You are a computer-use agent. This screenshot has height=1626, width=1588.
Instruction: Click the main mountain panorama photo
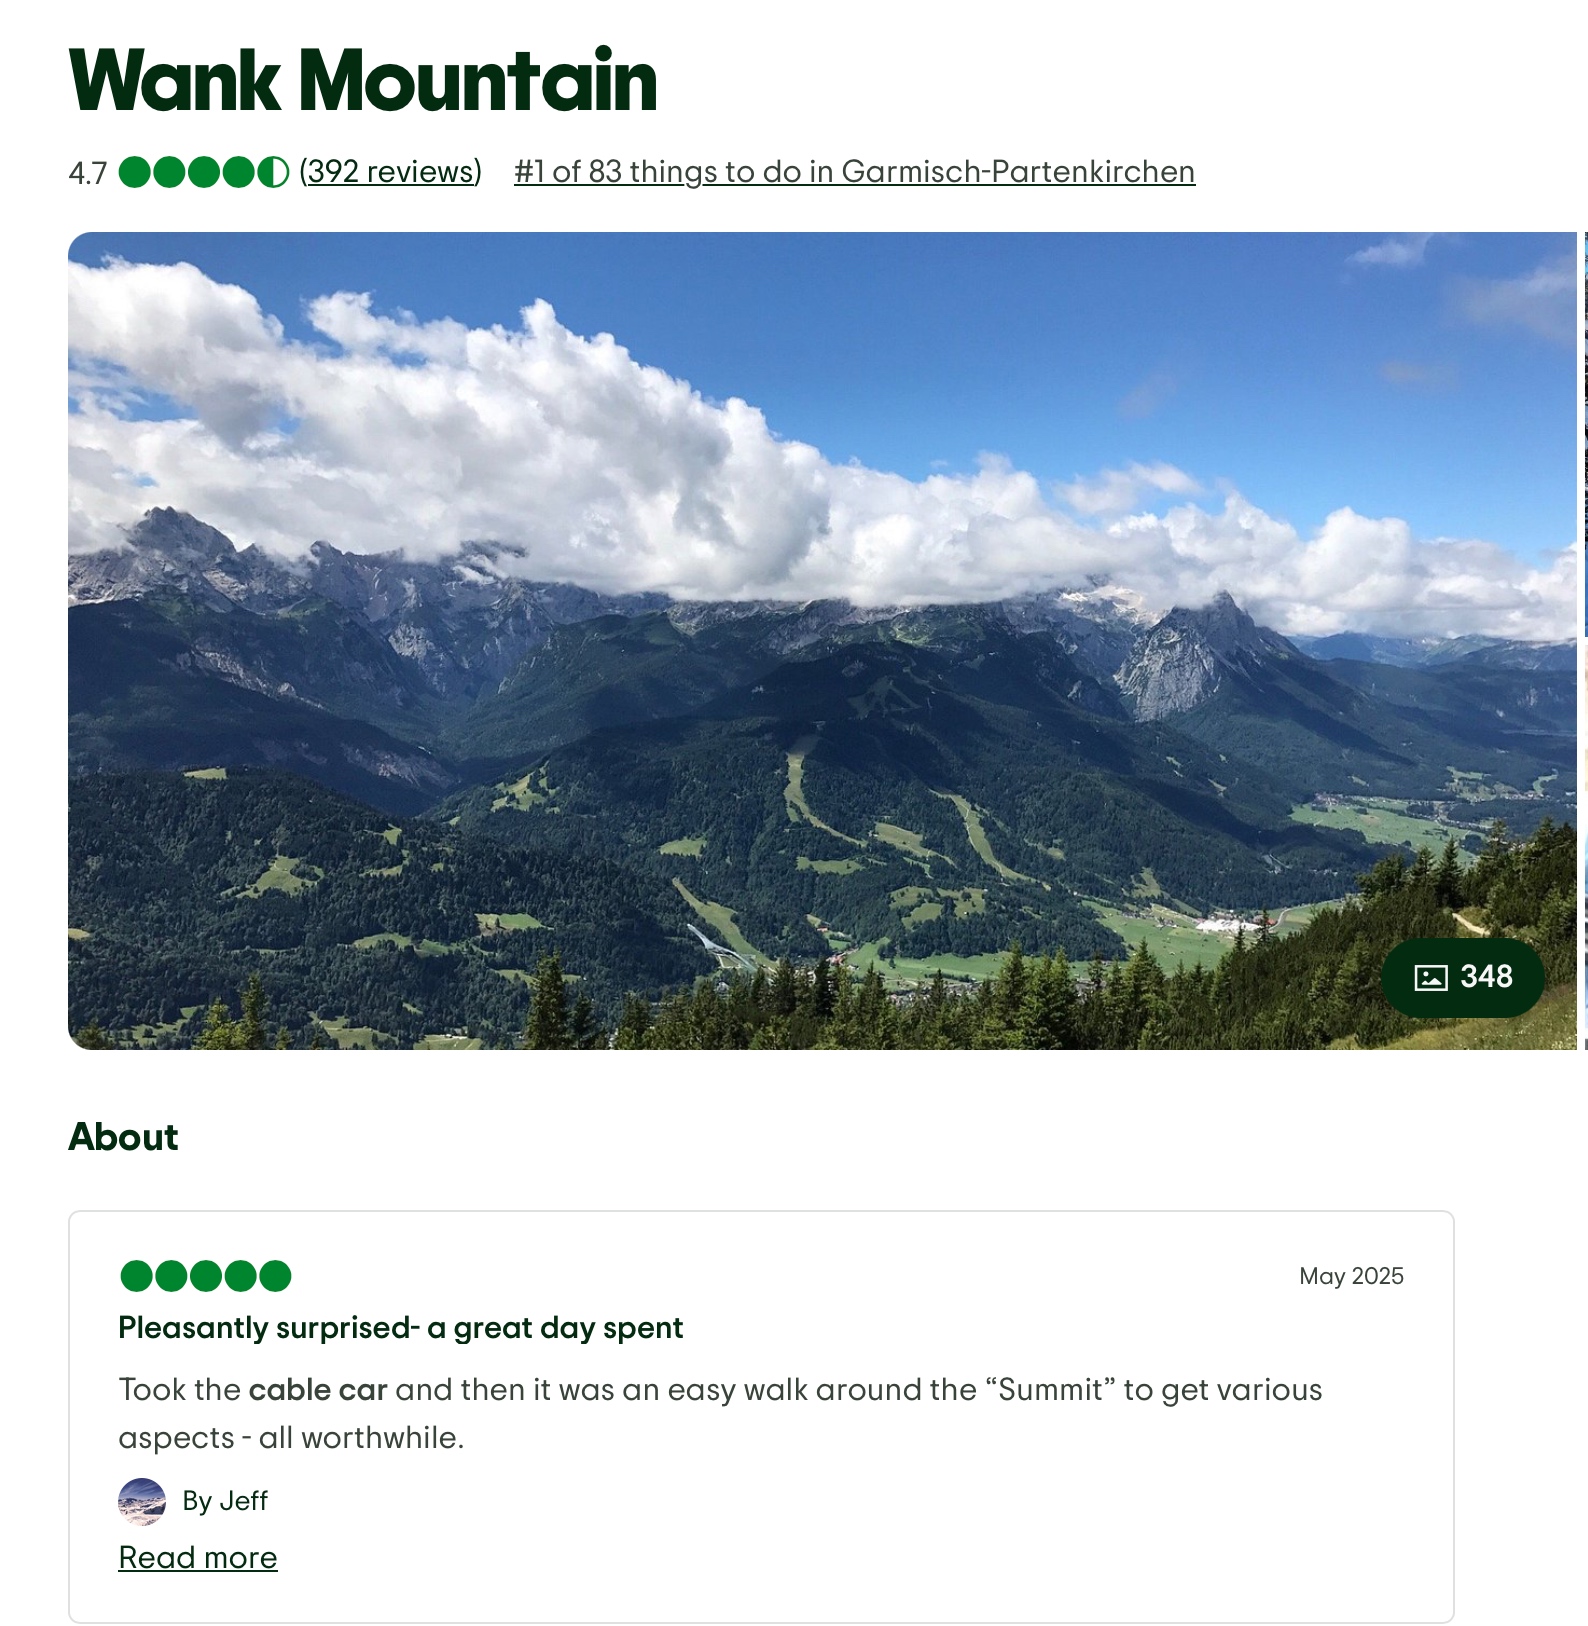822,640
